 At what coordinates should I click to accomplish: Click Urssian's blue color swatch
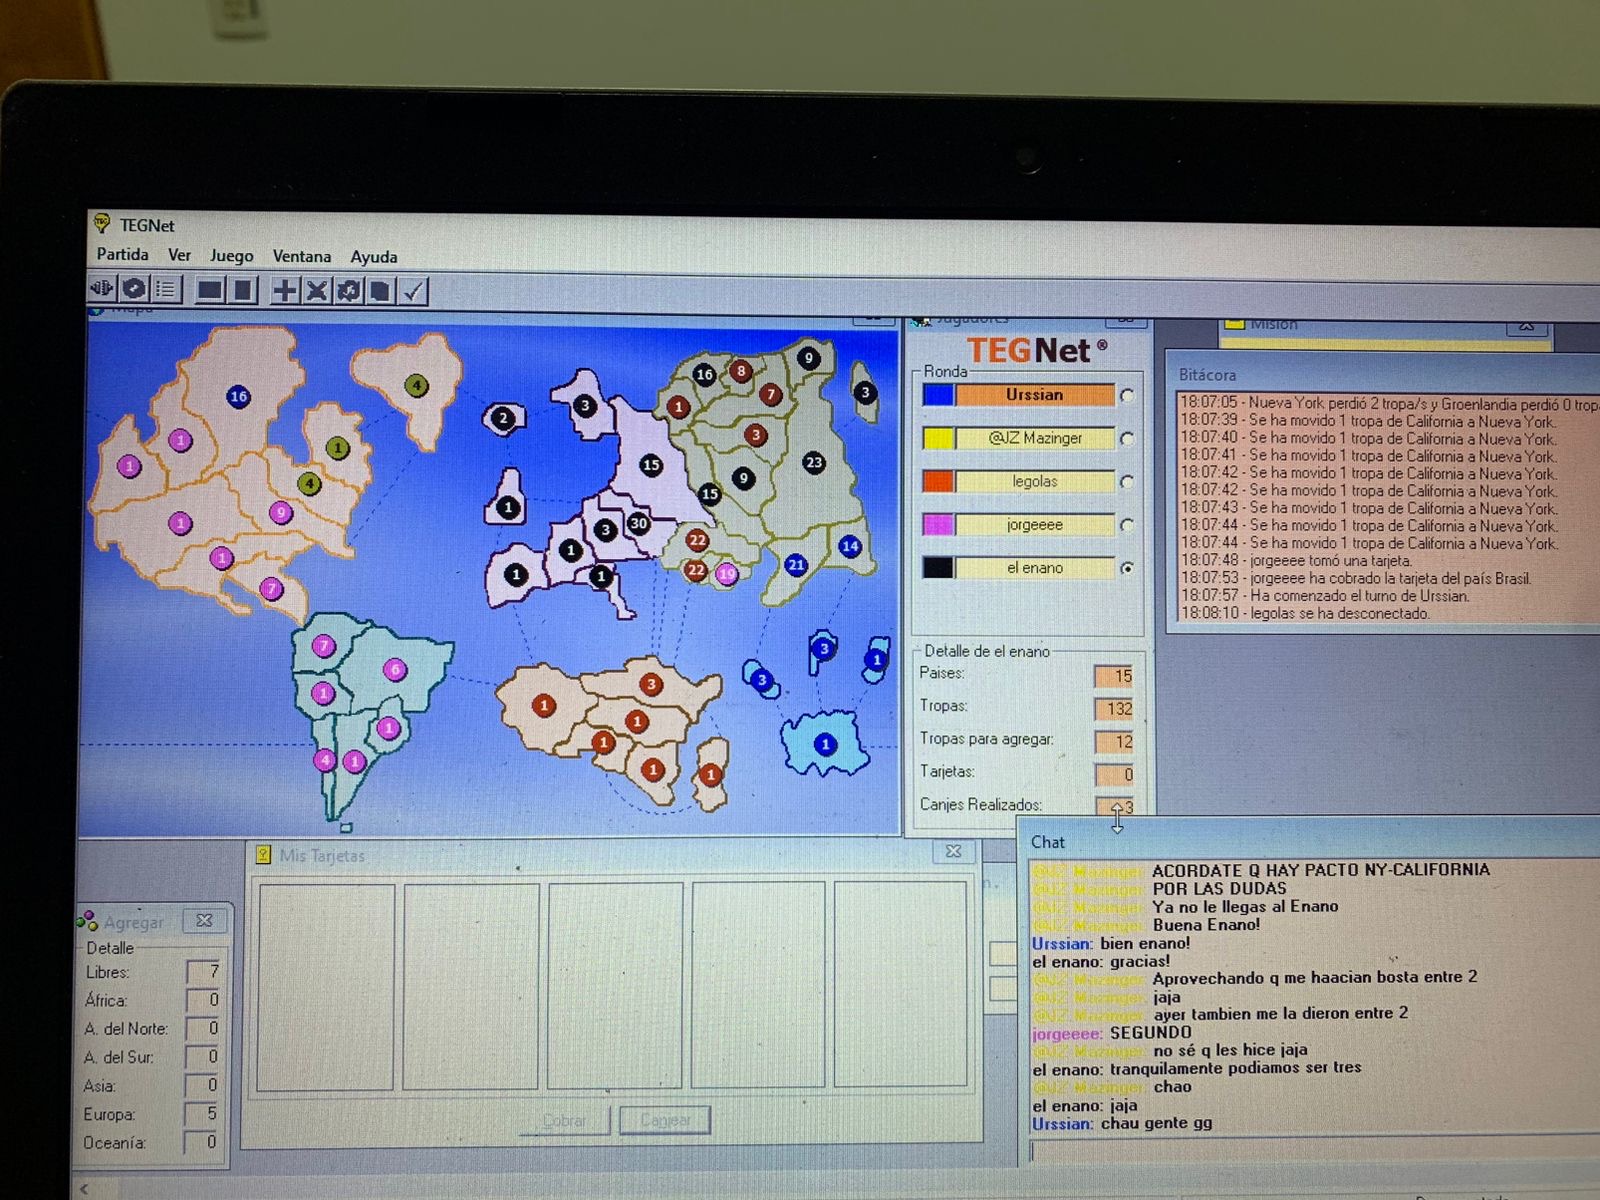pos(938,395)
